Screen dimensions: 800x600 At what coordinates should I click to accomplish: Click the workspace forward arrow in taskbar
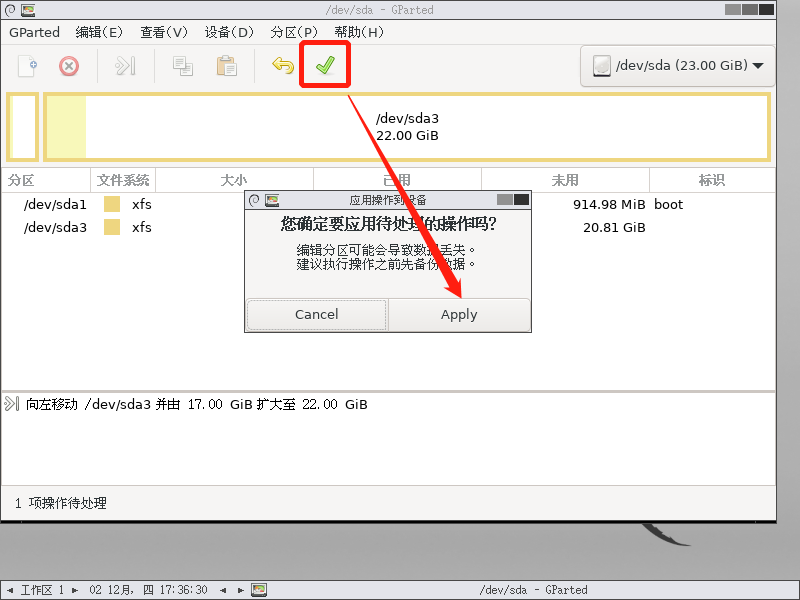[x=75, y=590]
